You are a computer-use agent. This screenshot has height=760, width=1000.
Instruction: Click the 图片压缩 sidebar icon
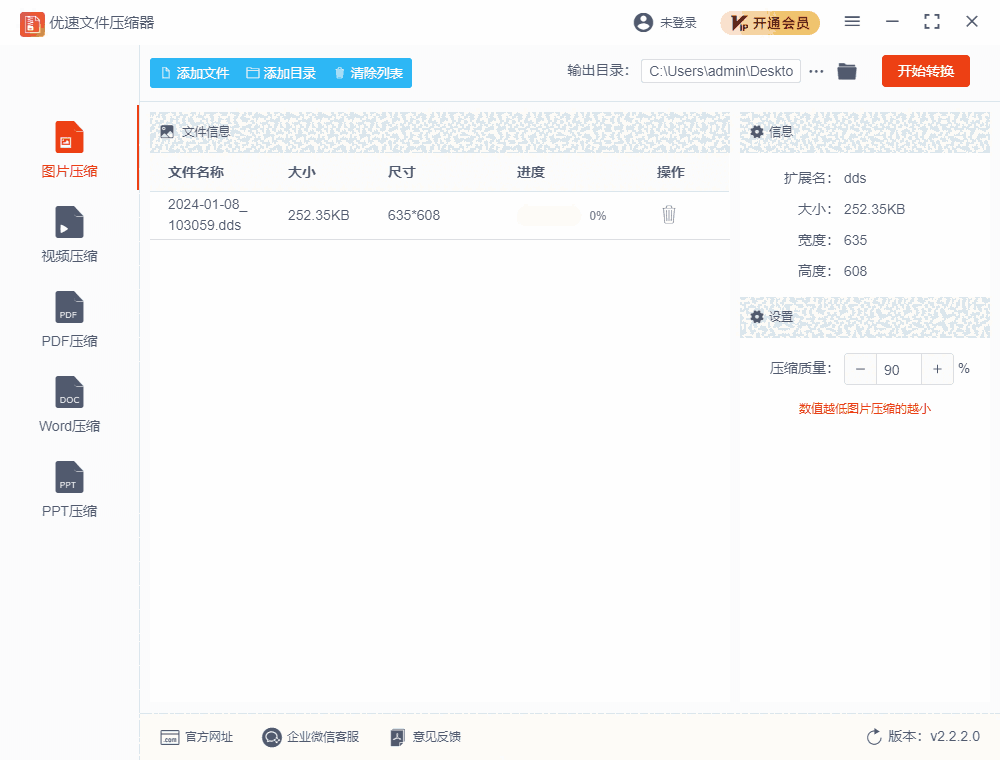tap(68, 146)
